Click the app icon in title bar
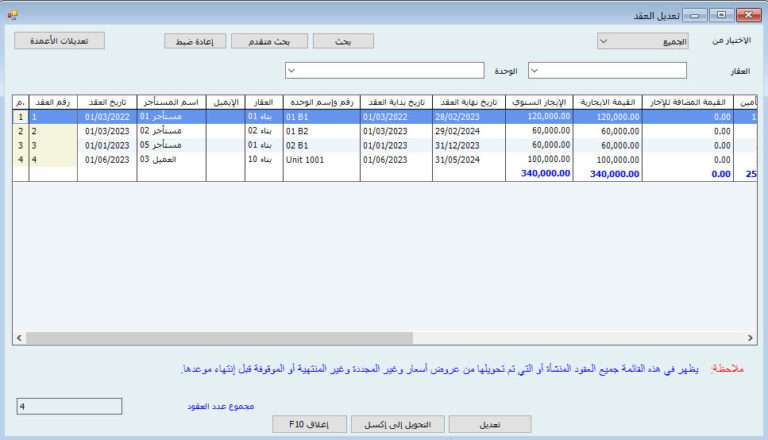This screenshot has height=440, width=768. pos(11,15)
